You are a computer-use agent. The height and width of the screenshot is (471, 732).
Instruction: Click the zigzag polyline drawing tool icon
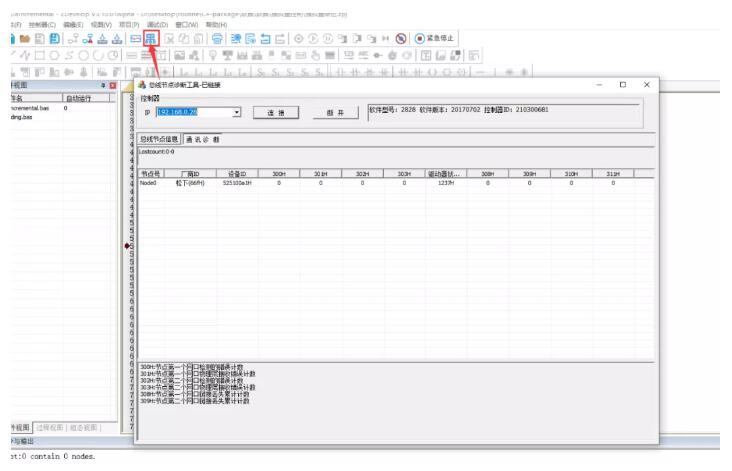[x=25, y=56]
